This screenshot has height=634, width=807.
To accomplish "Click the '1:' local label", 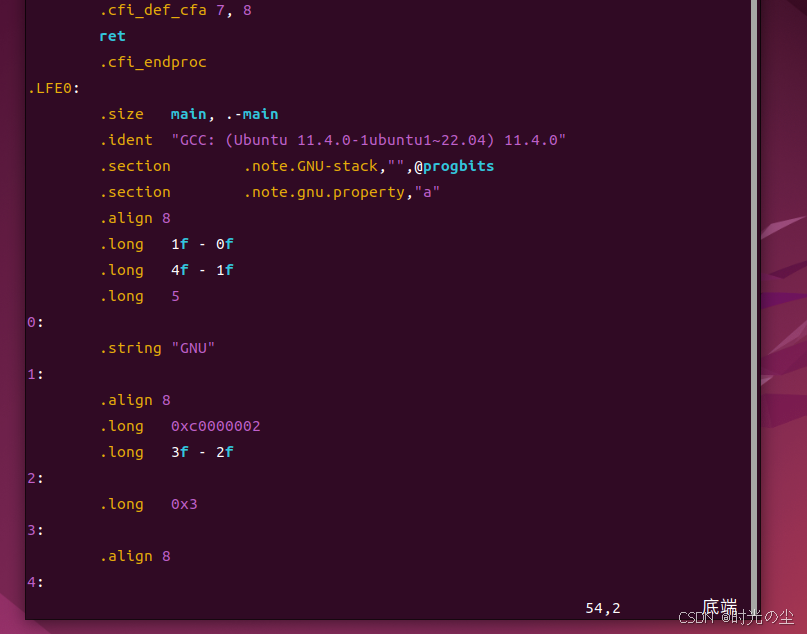I will pos(36,374).
